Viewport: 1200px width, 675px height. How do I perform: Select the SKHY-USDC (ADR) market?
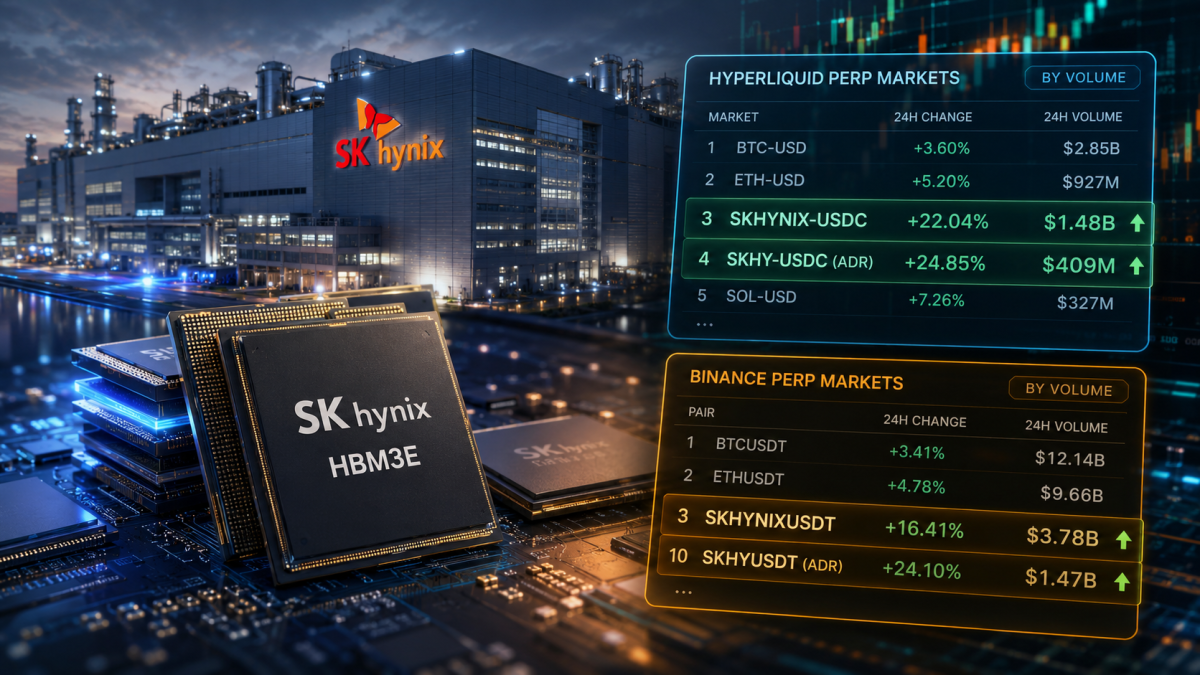pyautogui.click(x=918, y=264)
